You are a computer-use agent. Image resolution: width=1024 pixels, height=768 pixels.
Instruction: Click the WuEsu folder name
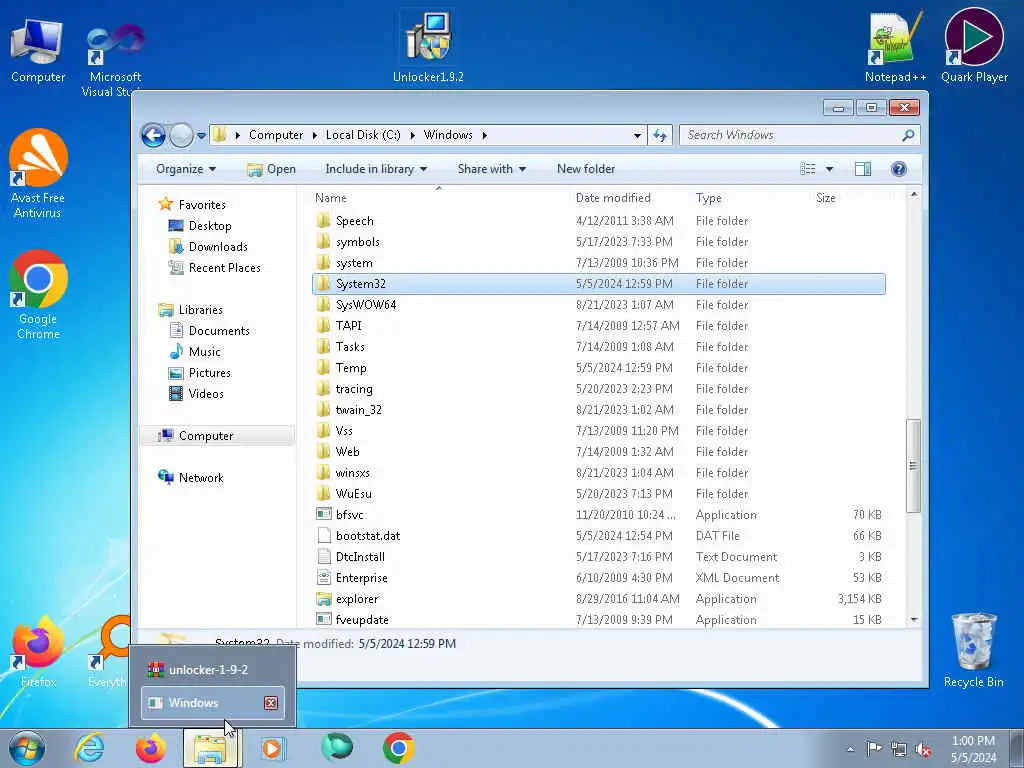click(353, 494)
